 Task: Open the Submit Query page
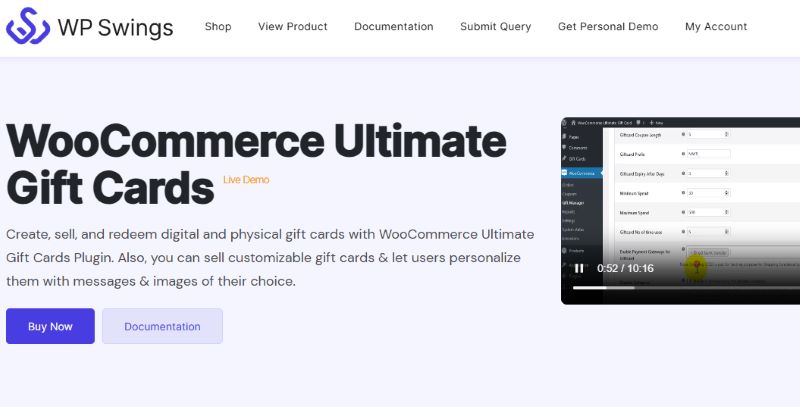[495, 27]
